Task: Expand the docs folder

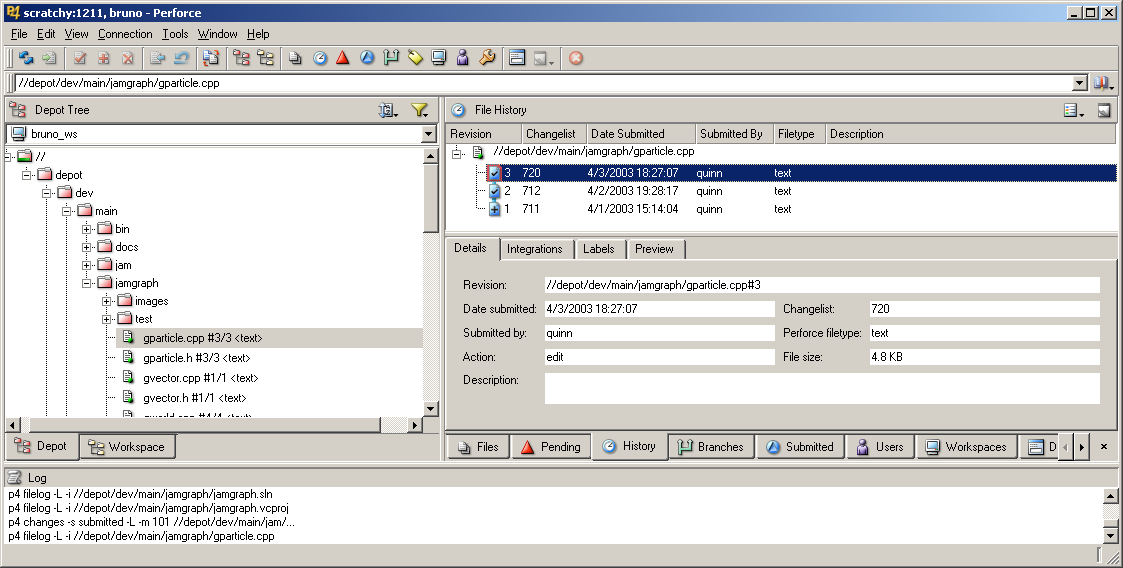Action: pos(87,246)
